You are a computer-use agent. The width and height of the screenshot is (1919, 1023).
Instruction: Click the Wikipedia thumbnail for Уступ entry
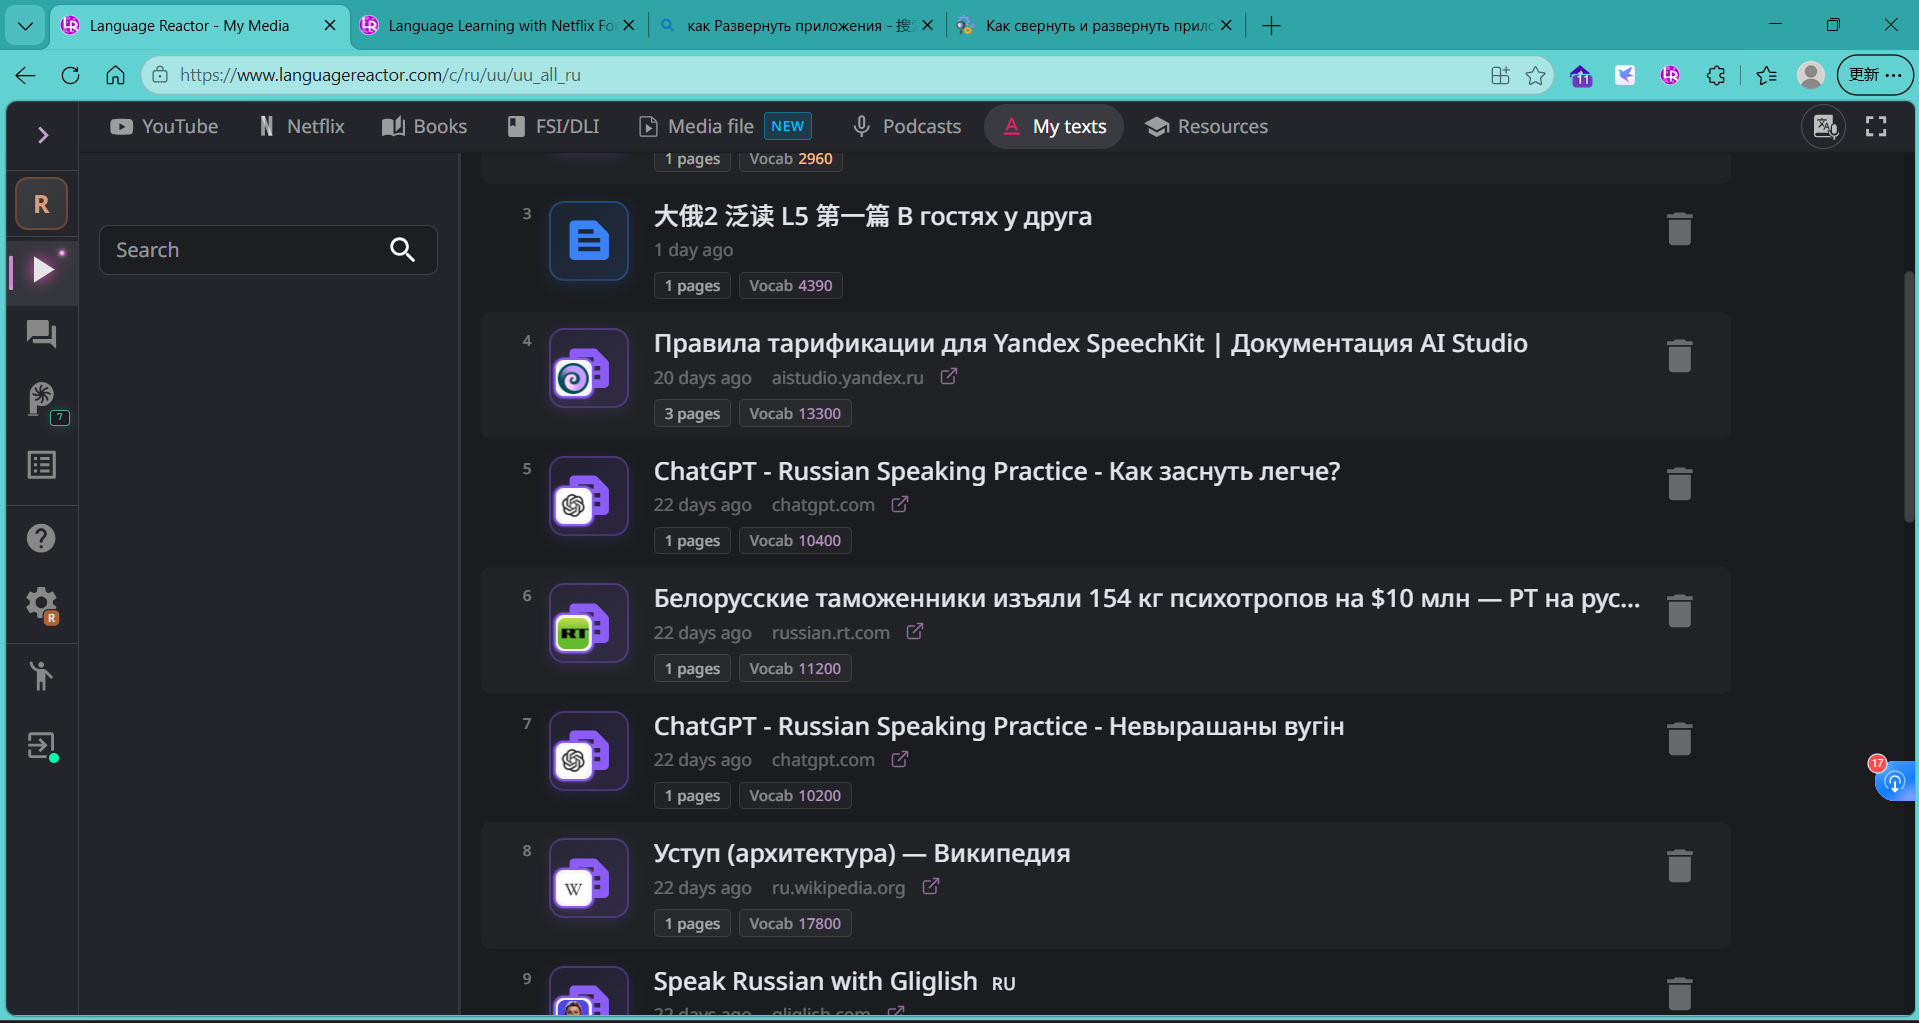click(x=589, y=878)
